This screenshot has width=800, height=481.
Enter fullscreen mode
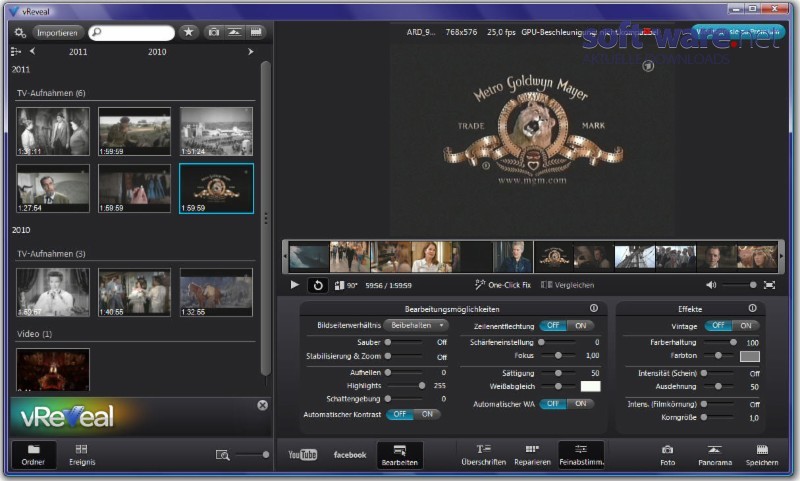coord(769,285)
